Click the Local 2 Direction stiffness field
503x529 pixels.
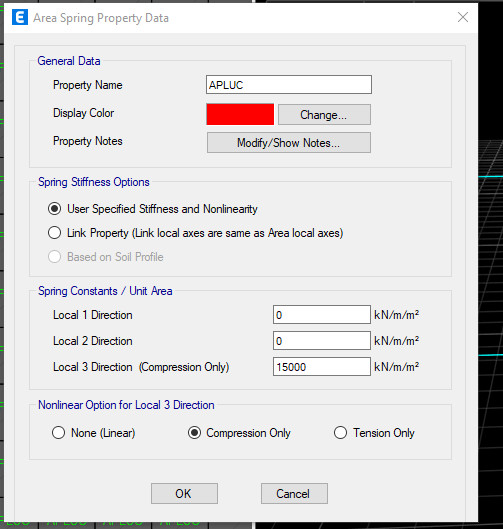tap(322, 341)
